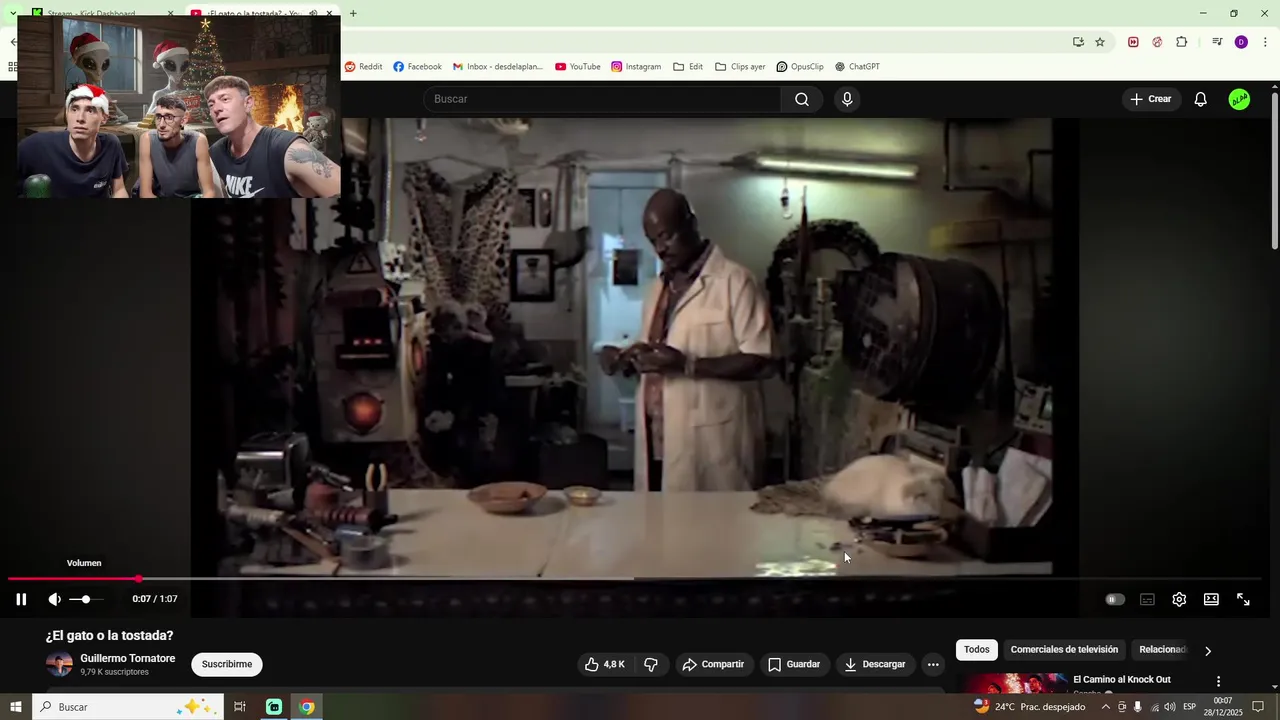Open YouTube notifications bell
1280x720 pixels.
tap(1201, 99)
